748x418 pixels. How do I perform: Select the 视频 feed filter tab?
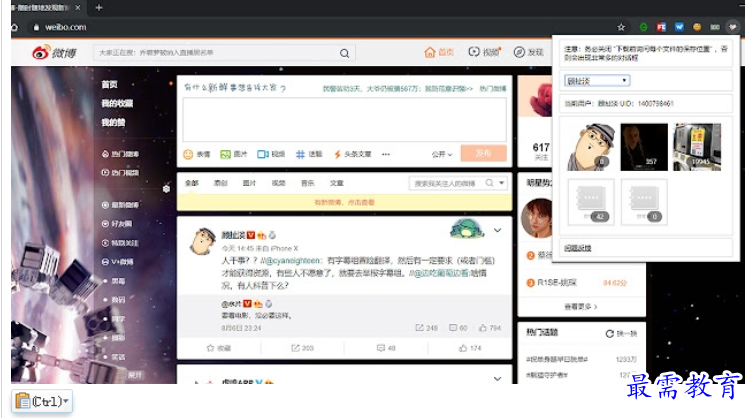[x=279, y=183]
